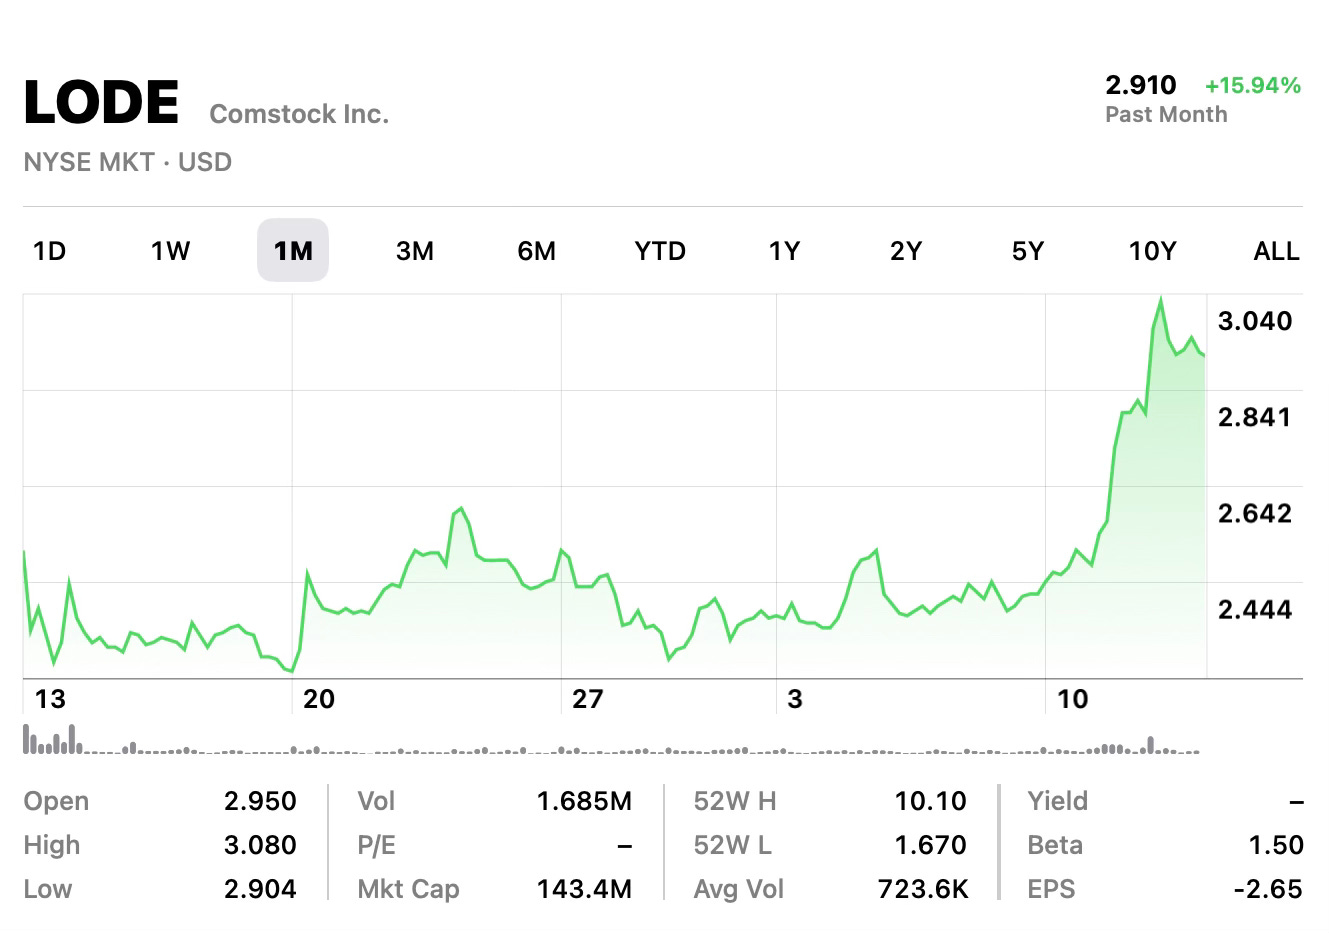Click the +15.94% change value
1329x933 pixels.
coord(1253,85)
